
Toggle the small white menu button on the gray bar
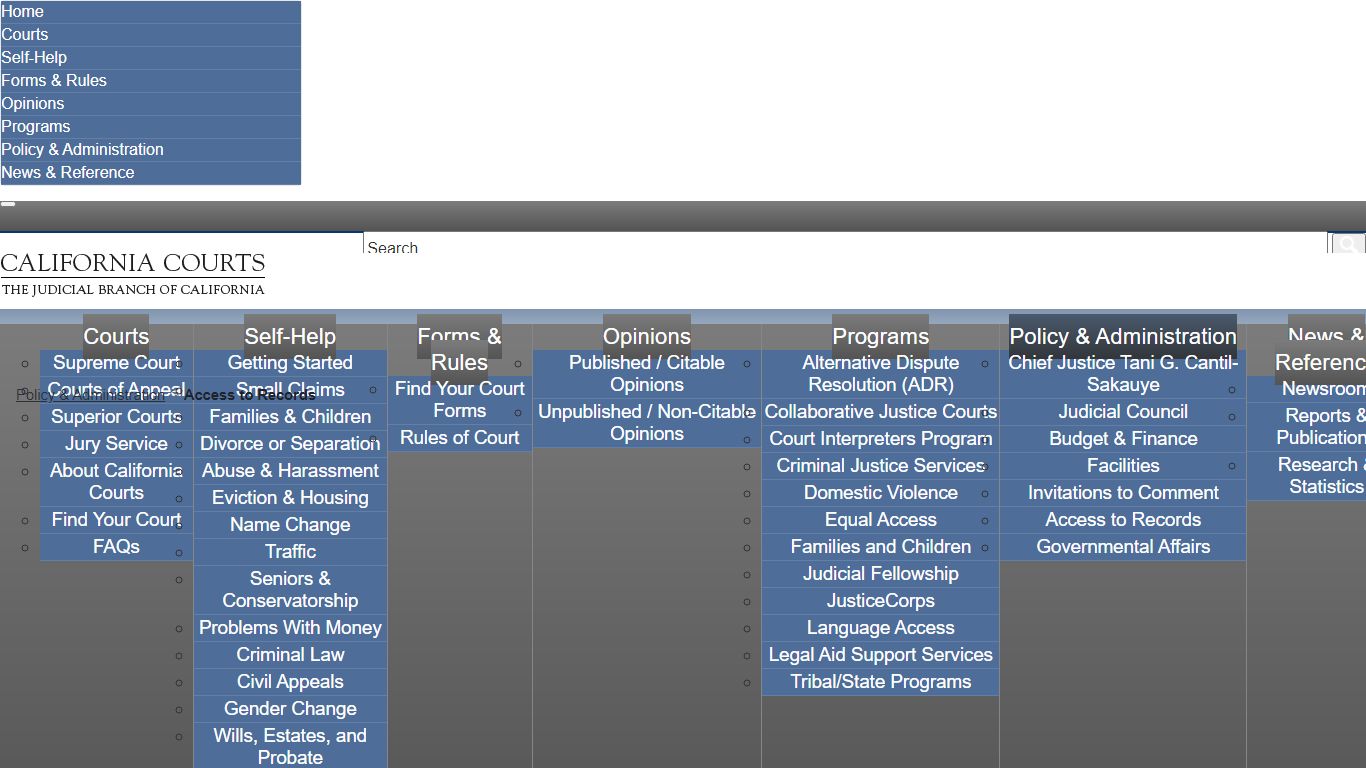coord(8,204)
